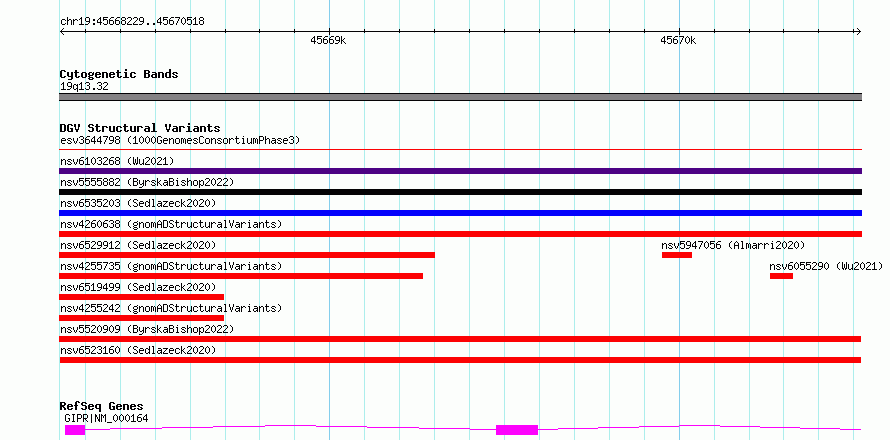Screen dimensions: 890x440
Task: Click the red nsv4260638 variant bar
Action: 460,234
